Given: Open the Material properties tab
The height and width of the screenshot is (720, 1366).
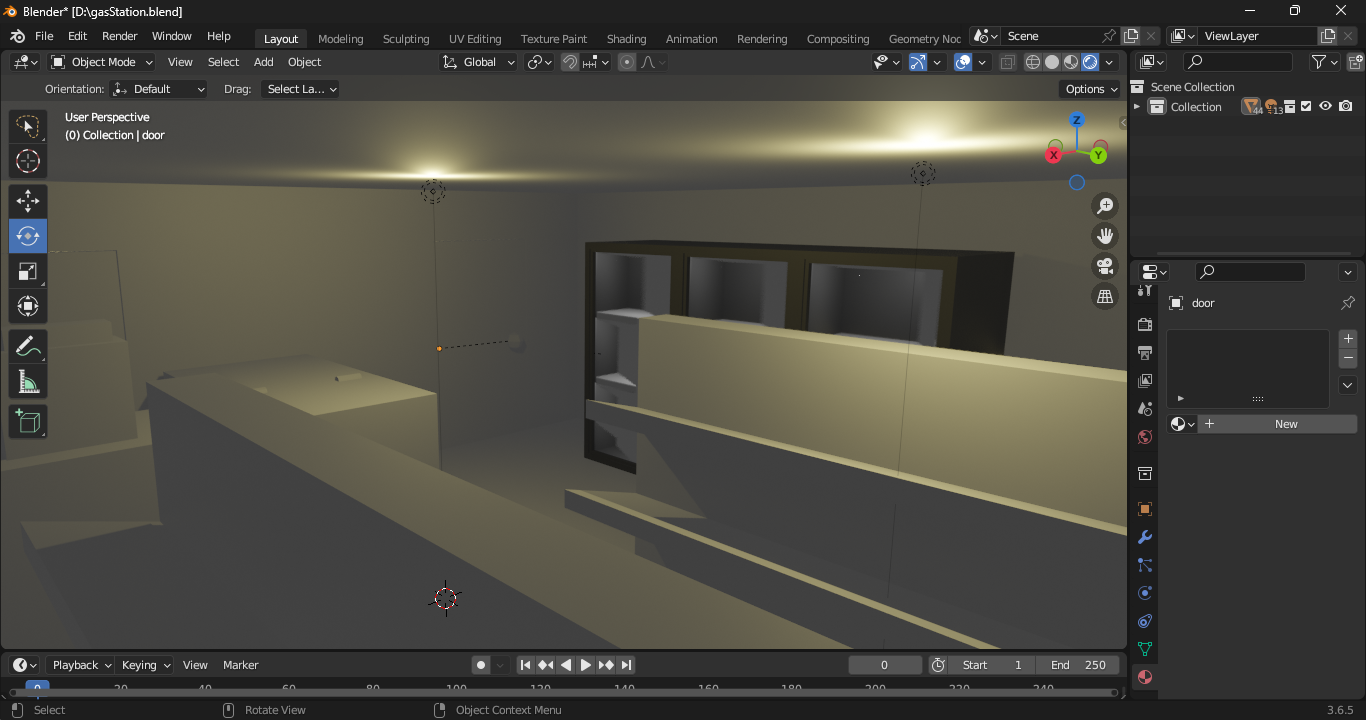Looking at the screenshot, I should tap(1145, 677).
